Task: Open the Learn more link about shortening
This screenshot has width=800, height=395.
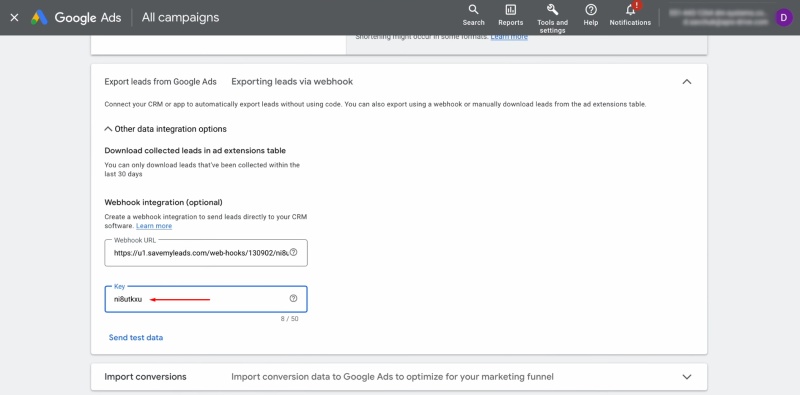Action: point(509,37)
